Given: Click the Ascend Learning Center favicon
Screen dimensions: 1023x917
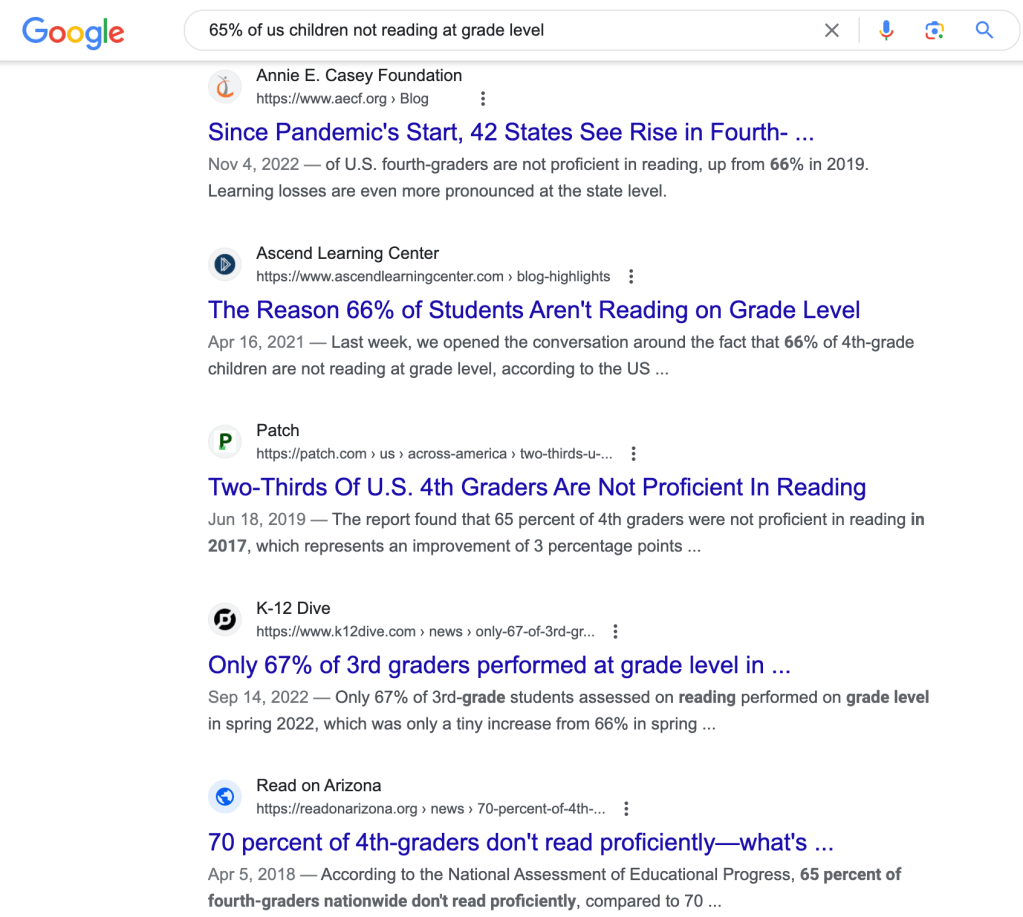Looking at the screenshot, I should tap(225, 265).
